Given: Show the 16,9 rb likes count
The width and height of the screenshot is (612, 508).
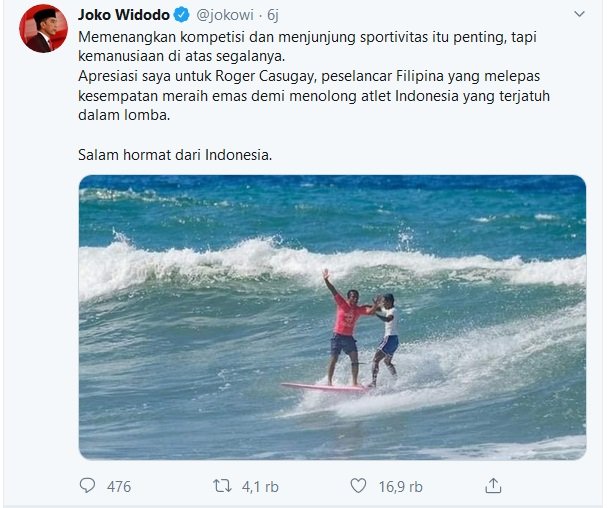Looking at the screenshot, I should coord(400,487).
